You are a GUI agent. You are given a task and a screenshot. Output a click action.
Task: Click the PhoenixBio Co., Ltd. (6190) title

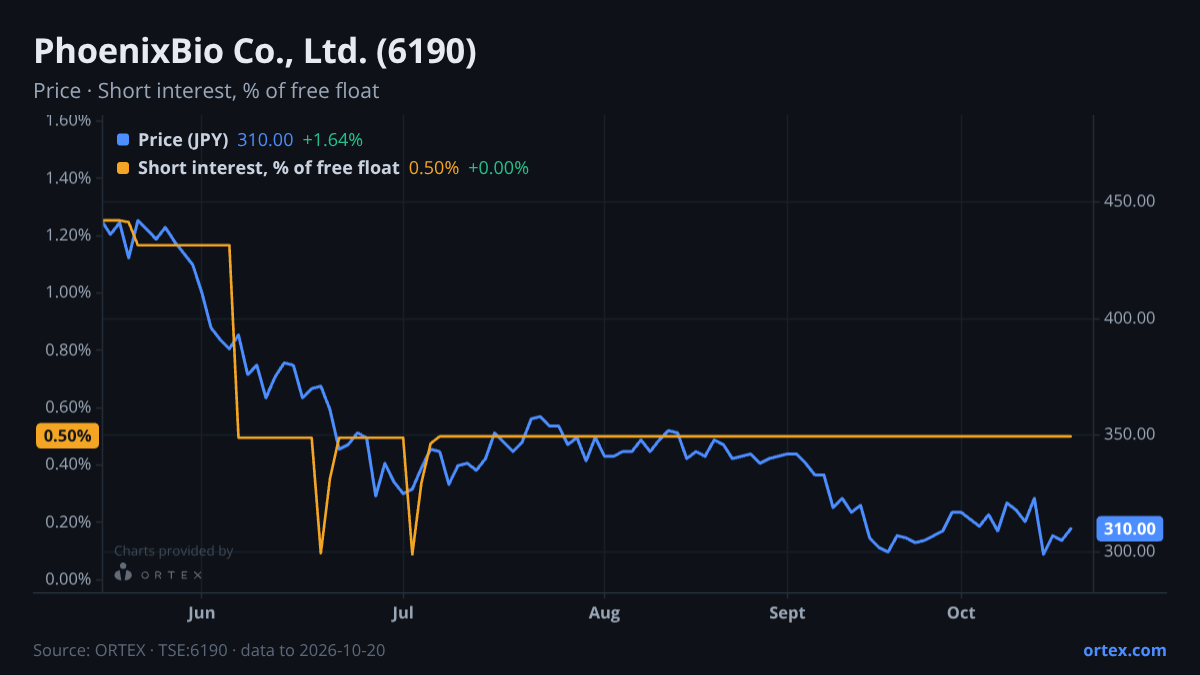click(255, 52)
